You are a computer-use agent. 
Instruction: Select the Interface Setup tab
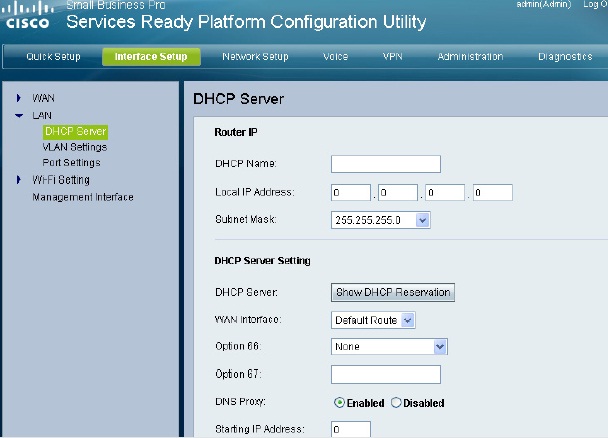click(x=151, y=57)
